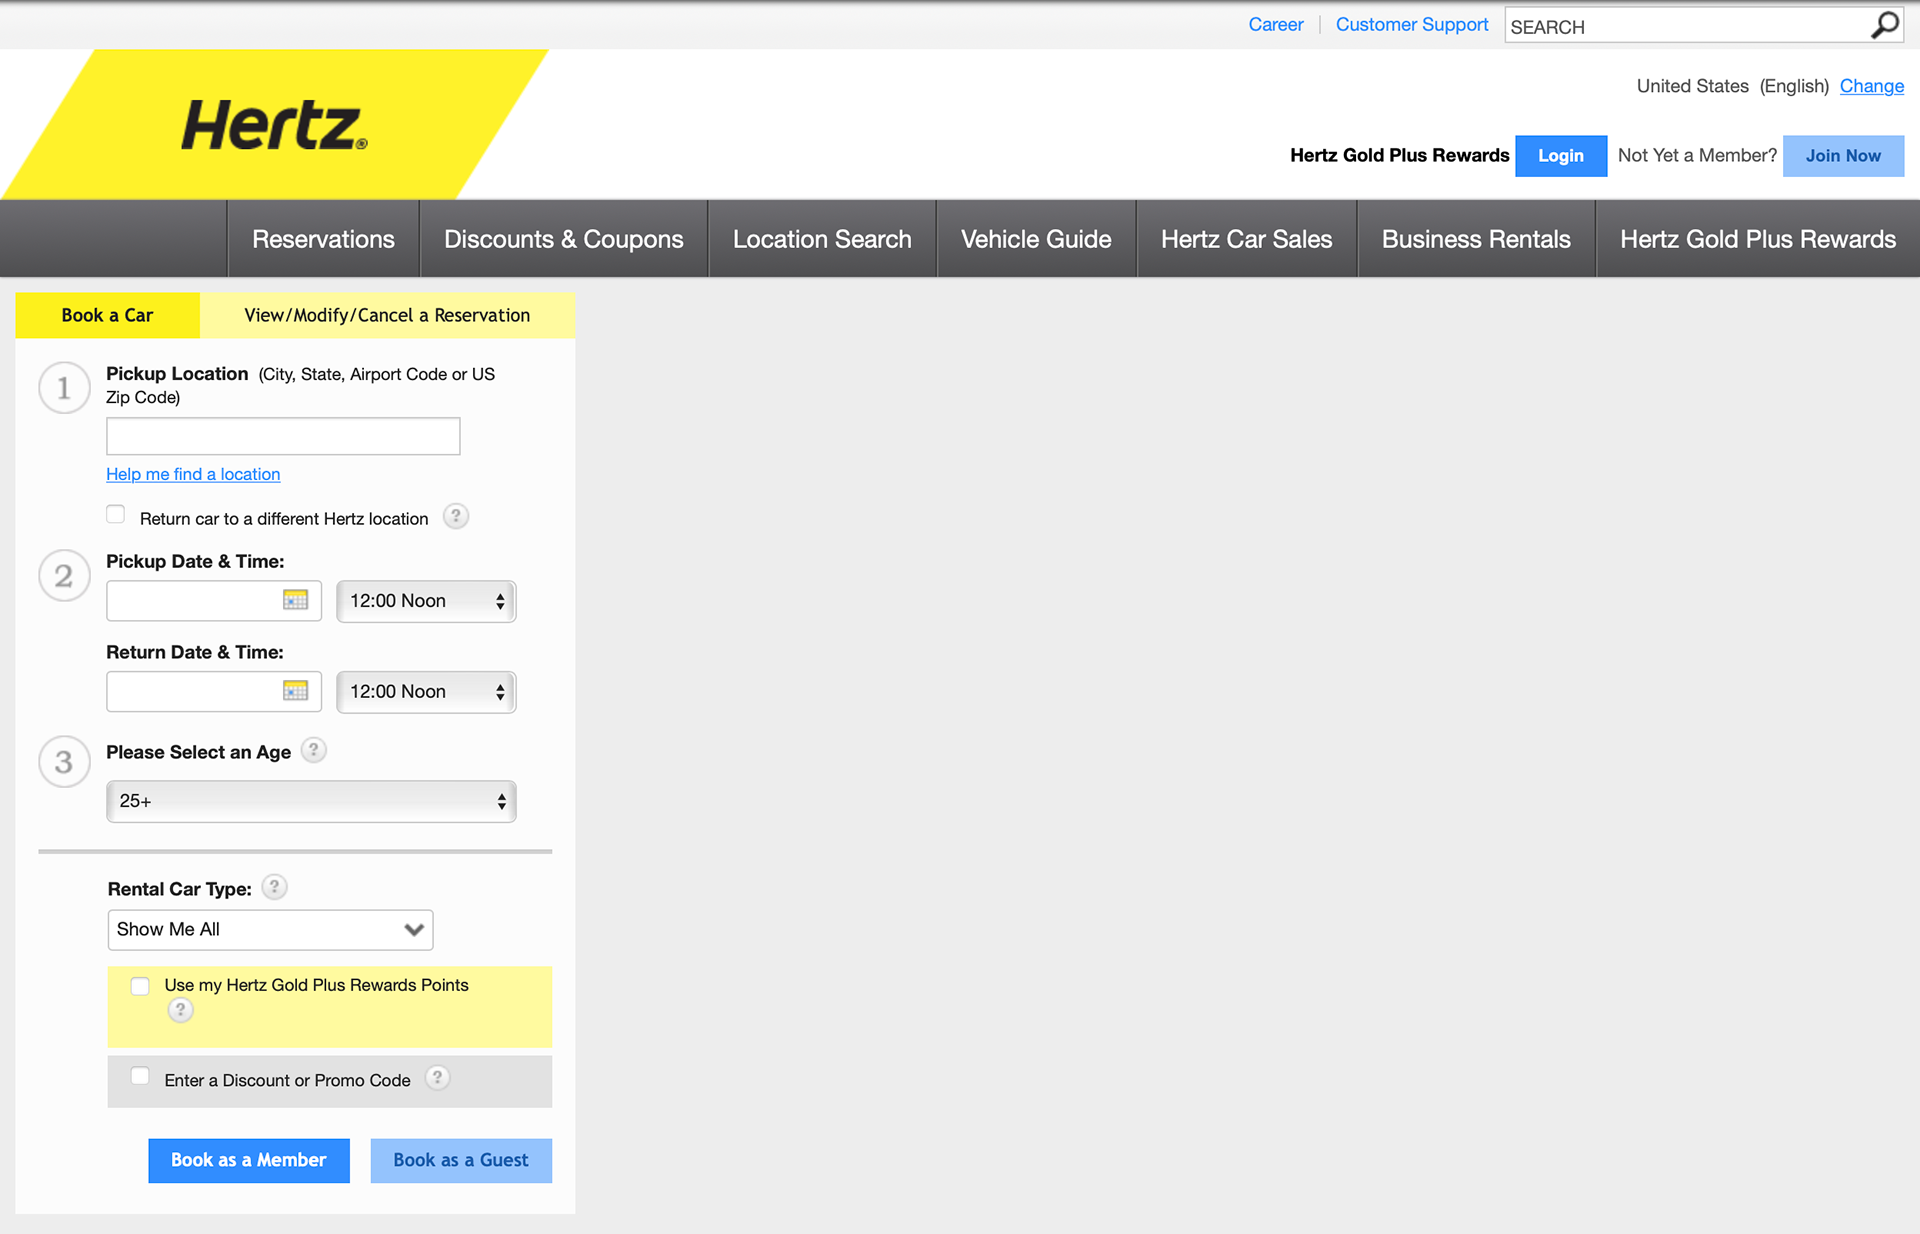Click the search magnifier icon
Image resolution: width=1920 pixels, height=1234 pixels.
click(x=1884, y=25)
